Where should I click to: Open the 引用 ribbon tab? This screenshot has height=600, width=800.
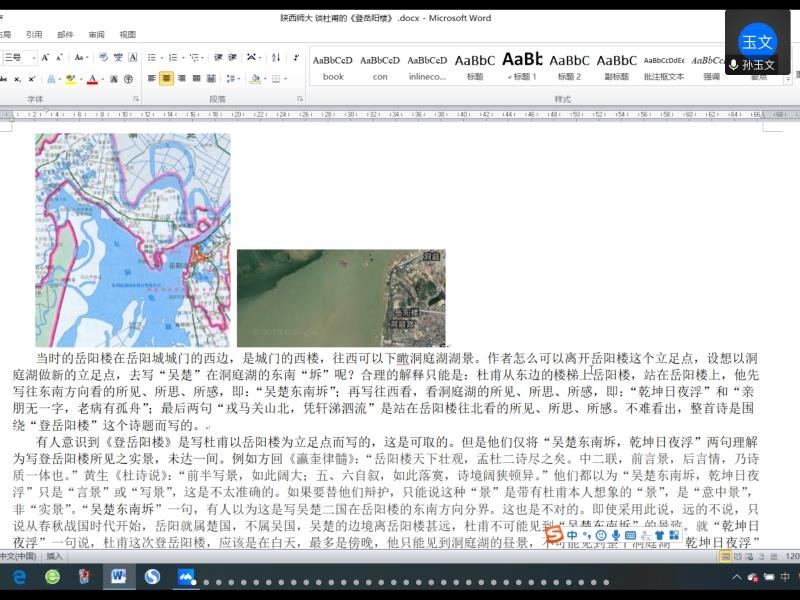coord(34,34)
